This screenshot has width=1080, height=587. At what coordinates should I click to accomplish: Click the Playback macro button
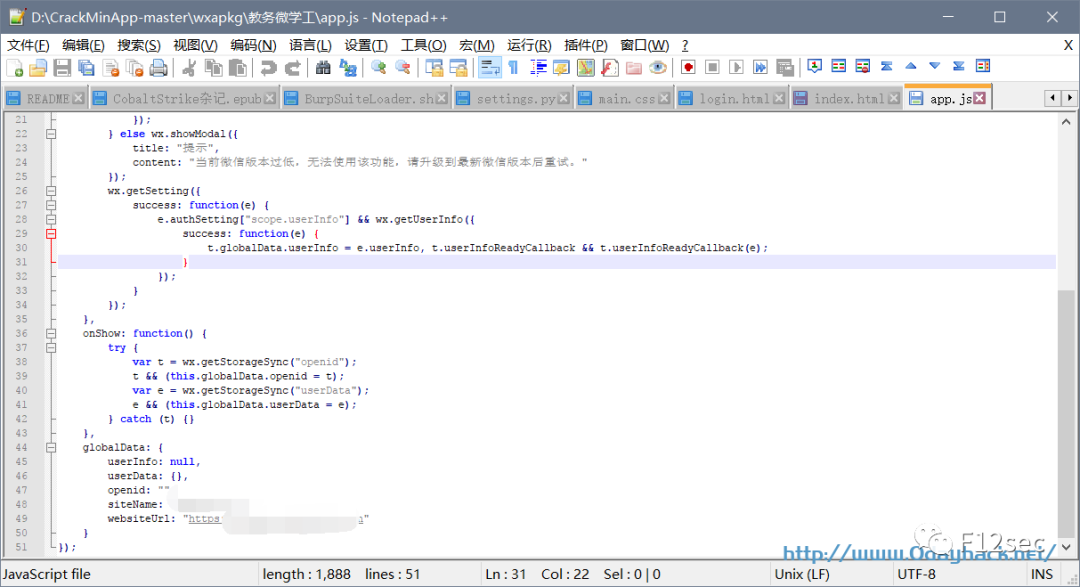[736, 68]
